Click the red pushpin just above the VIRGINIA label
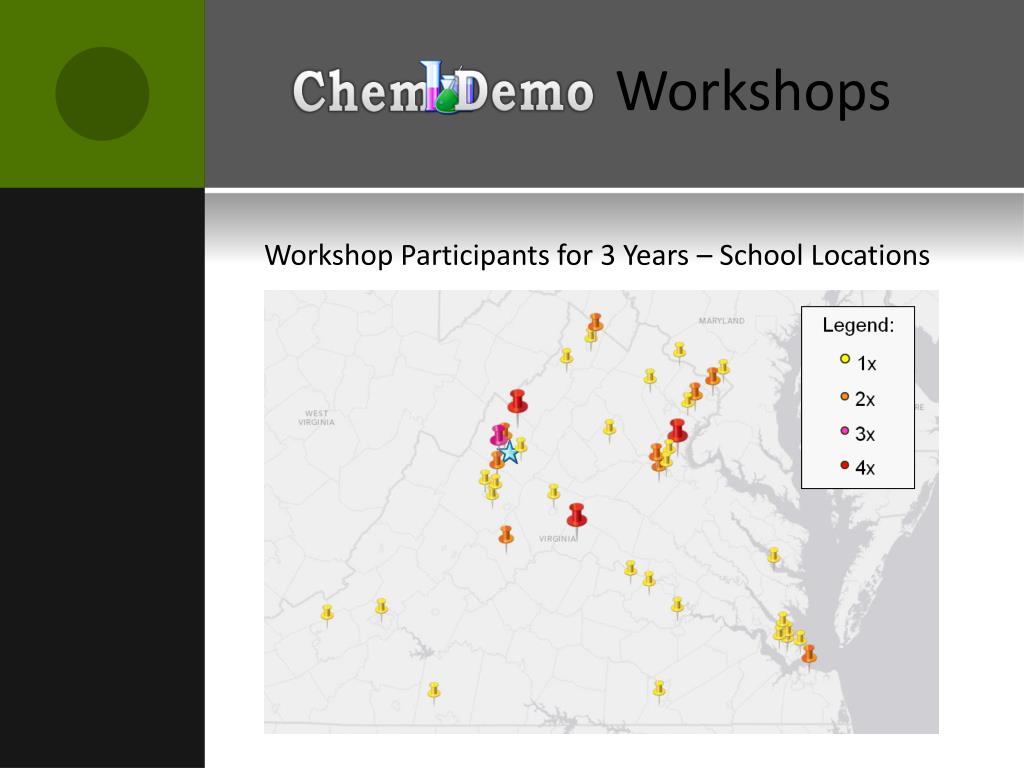 pos(577,516)
